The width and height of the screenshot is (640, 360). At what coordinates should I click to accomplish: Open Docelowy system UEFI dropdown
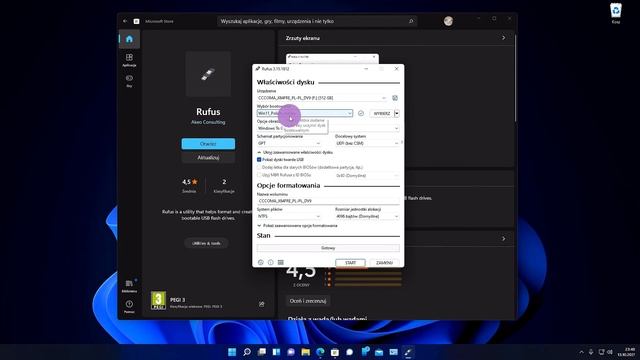pyautogui.click(x=367, y=143)
